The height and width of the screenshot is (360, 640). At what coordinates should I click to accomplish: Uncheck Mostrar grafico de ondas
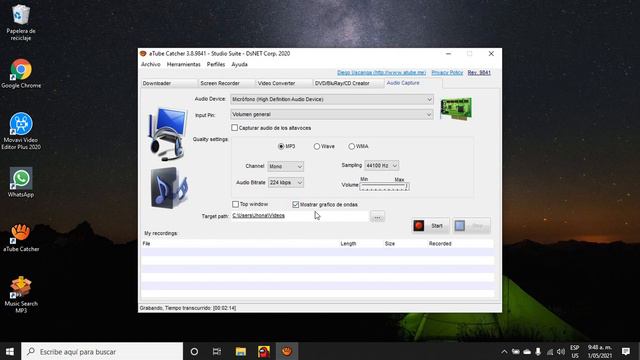(x=296, y=204)
